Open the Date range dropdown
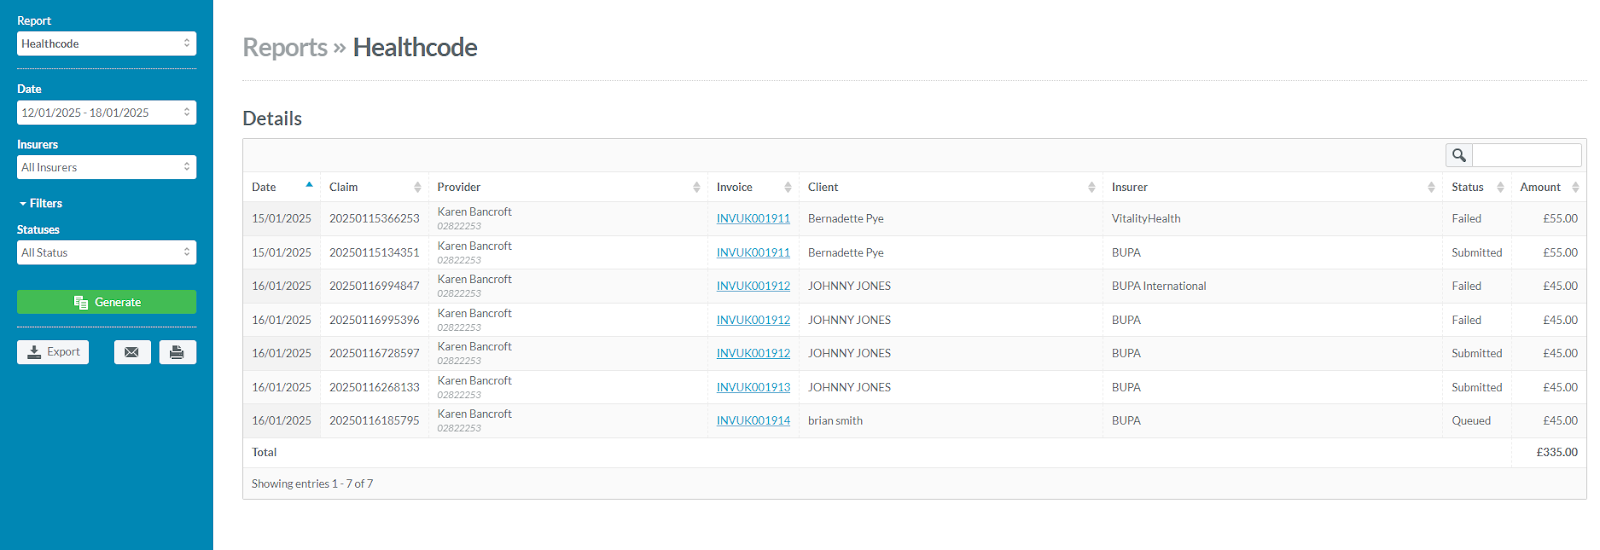1600x550 pixels. [106, 113]
